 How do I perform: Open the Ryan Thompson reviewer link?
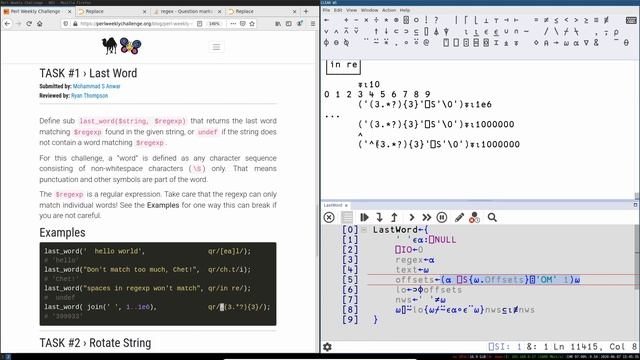(89, 96)
